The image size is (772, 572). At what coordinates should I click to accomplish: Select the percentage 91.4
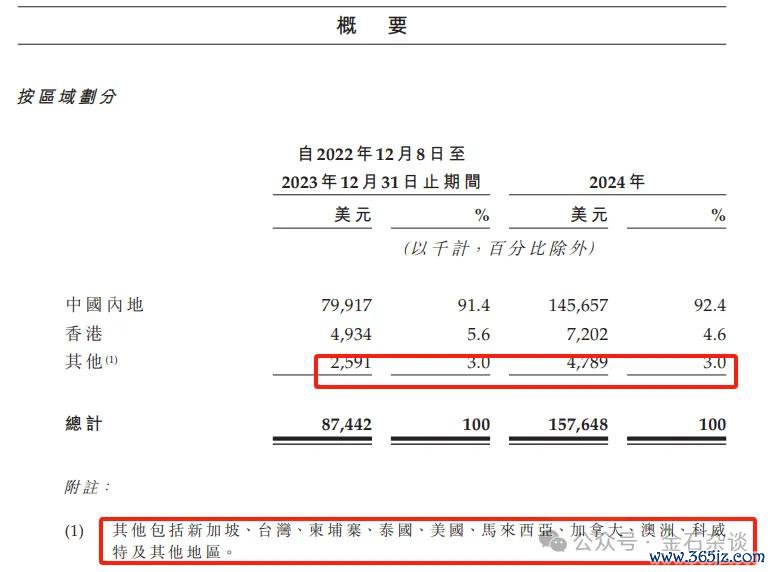pyautogui.click(x=474, y=306)
